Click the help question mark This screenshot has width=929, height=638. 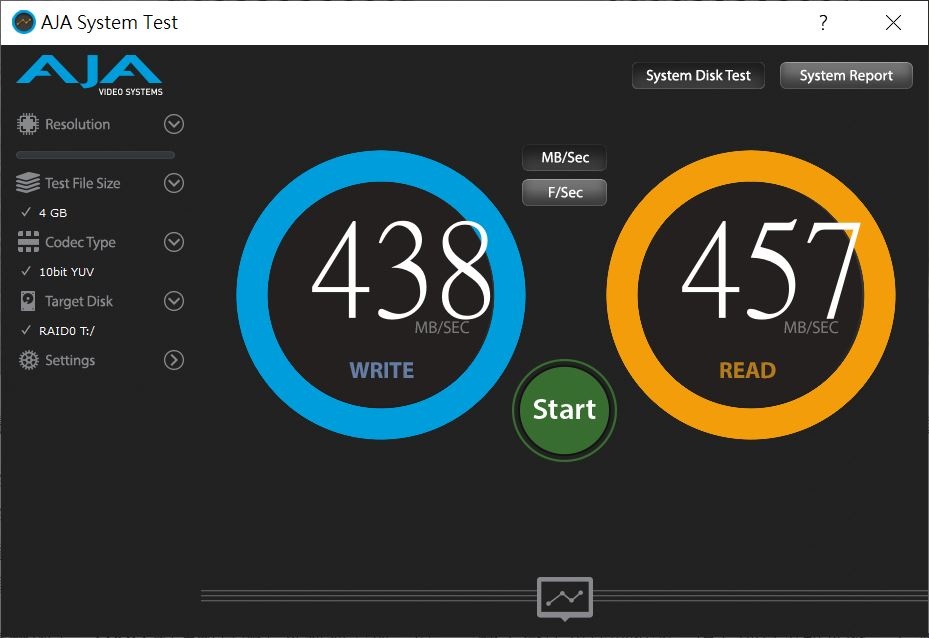[x=823, y=23]
